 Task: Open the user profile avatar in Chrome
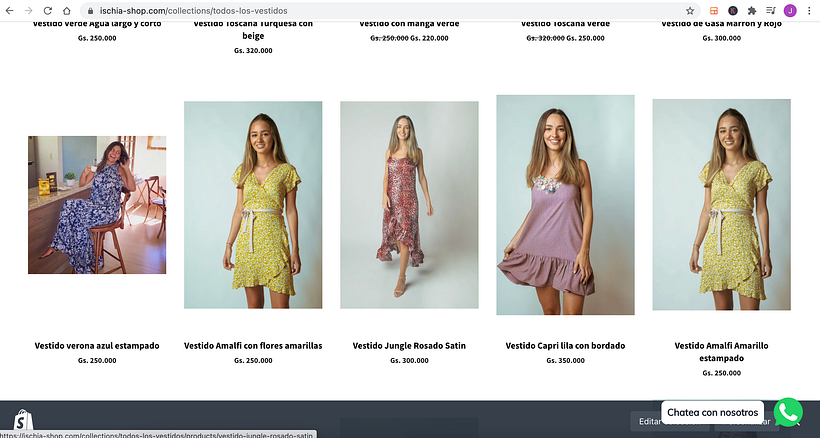[x=790, y=10]
